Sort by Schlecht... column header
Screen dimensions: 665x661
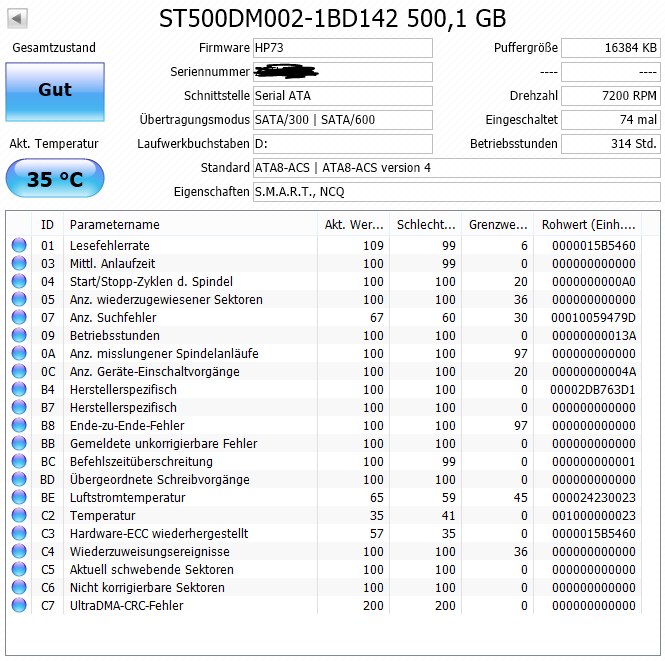(x=425, y=224)
